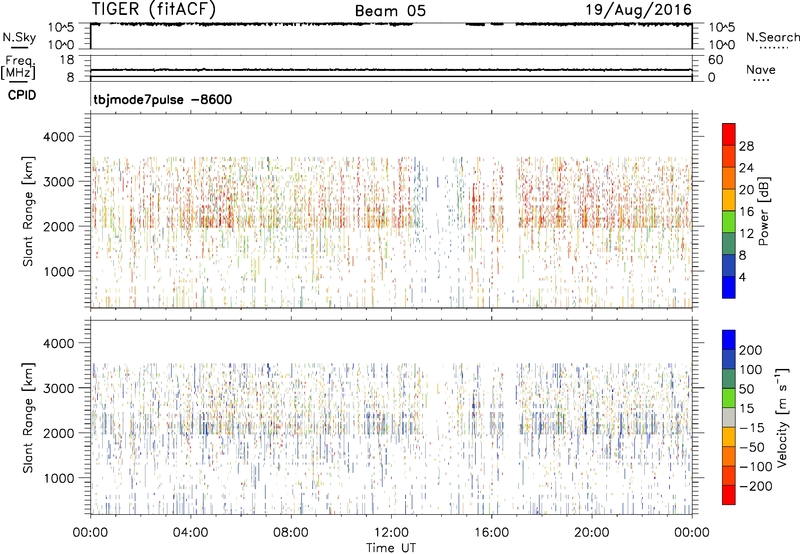This screenshot has height=554, width=800.
Task: Pick the blue 100-200 Velocity colorbar segment
Action: [729, 360]
